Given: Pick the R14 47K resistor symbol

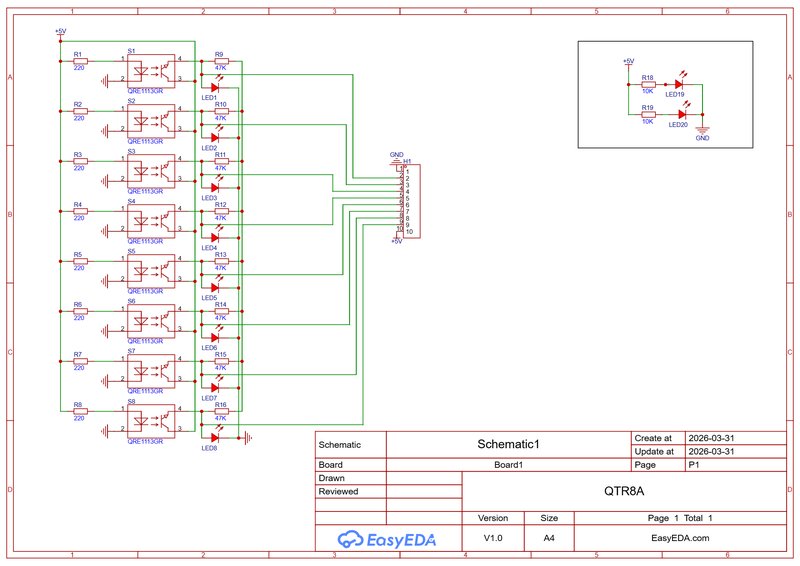Looking at the screenshot, I should click(x=221, y=311).
